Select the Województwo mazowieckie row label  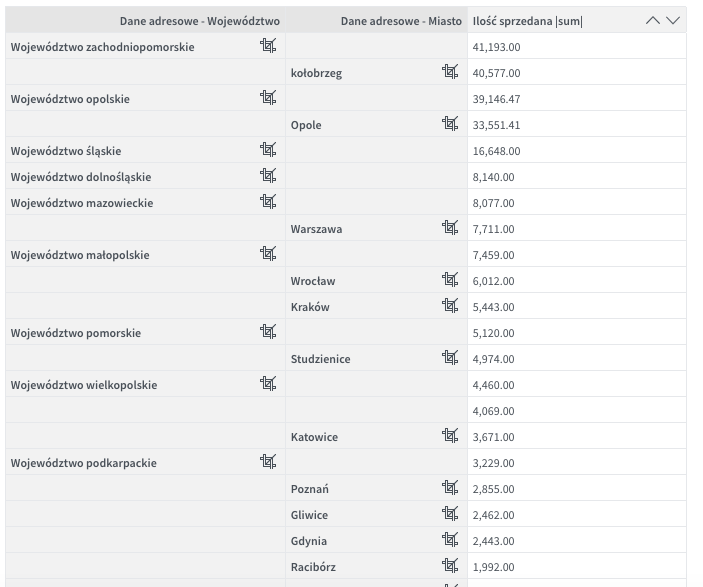(80, 202)
